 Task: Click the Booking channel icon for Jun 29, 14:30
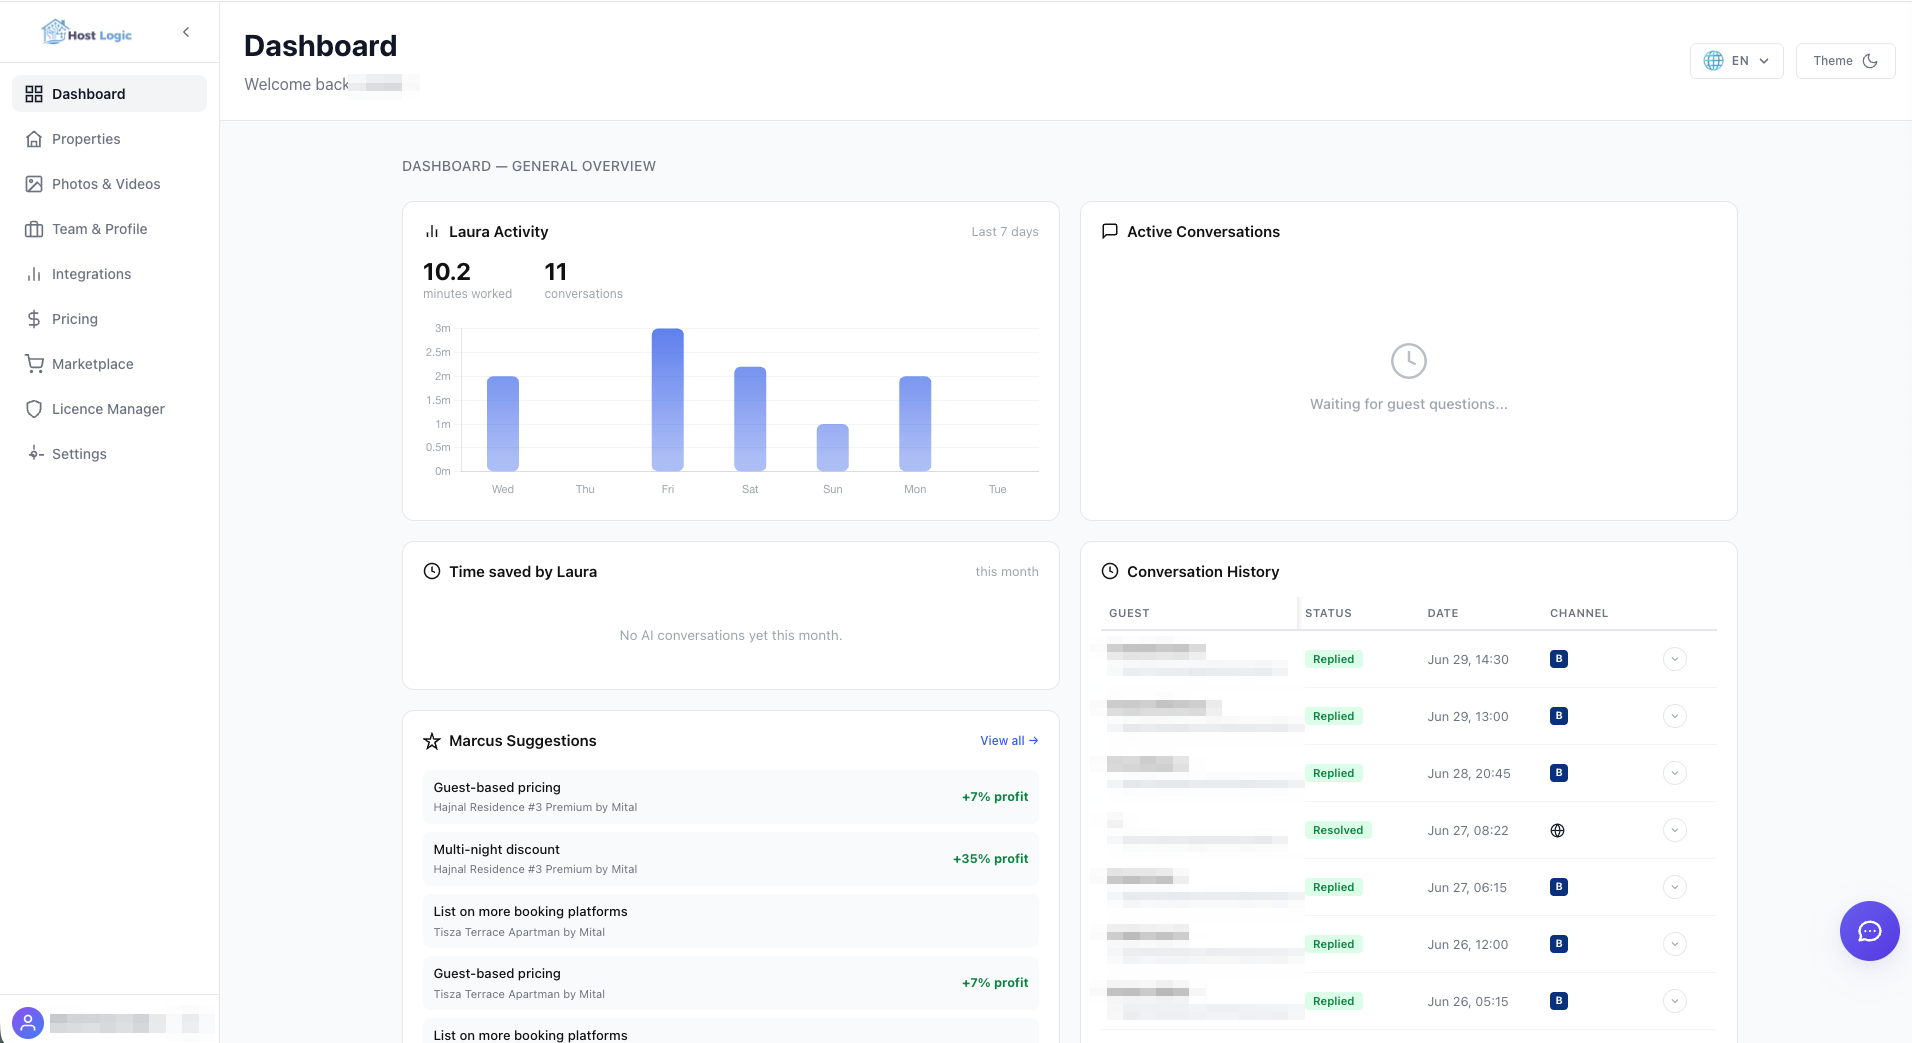[x=1558, y=659]
